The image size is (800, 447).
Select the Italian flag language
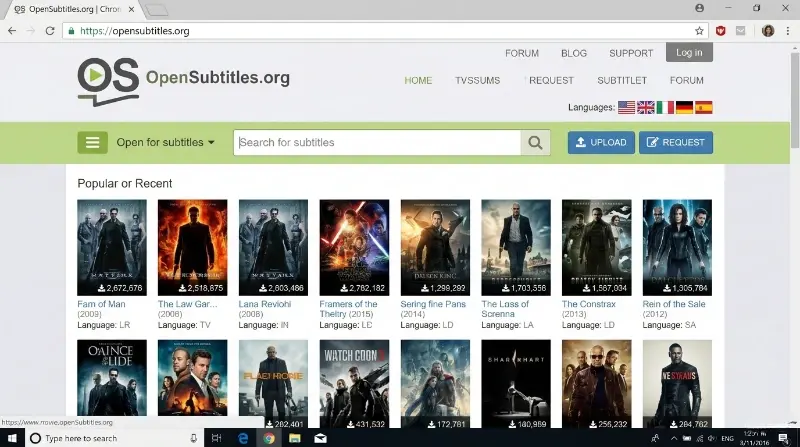(x=665, y=107)
